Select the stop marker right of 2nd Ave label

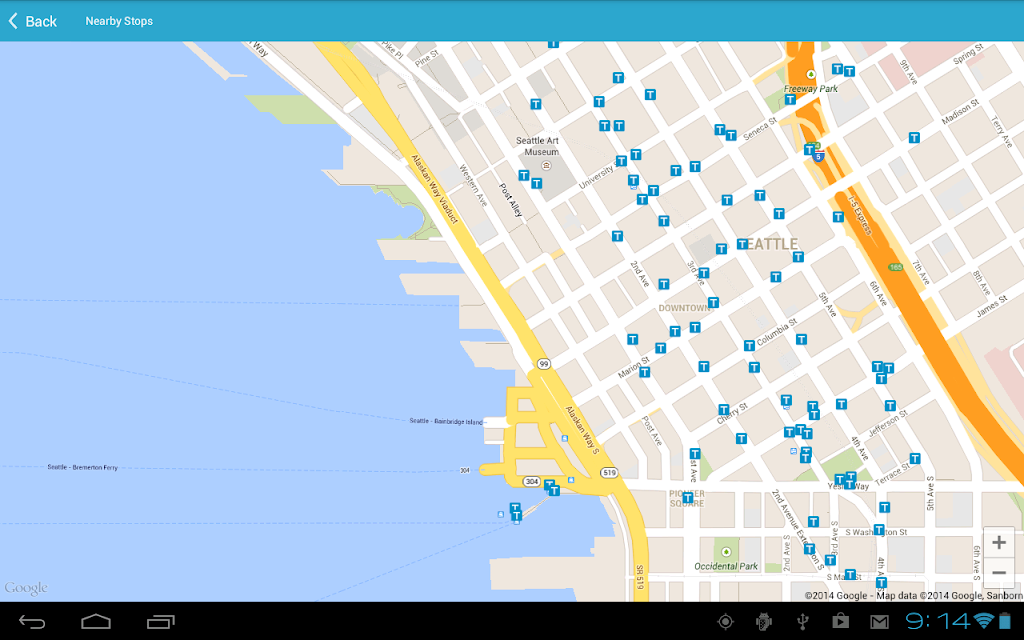pyautogui.click(x=664, y=284)
